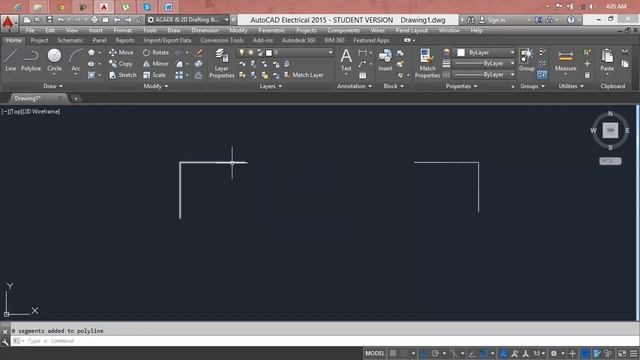Viewport: 640px width, 360px height.
Task: Expand the Utilities panel
Action: point(571,86)
